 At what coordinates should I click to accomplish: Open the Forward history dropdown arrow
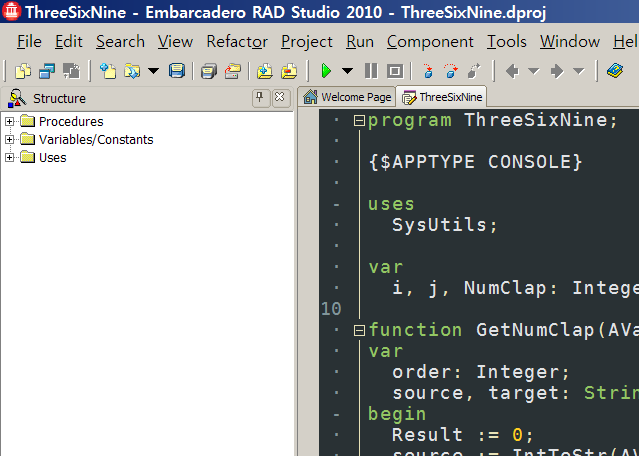click(579, 72)
